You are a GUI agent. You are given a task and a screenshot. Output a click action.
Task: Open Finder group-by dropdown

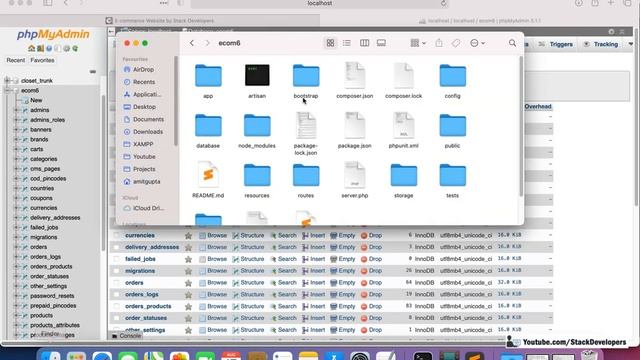click(418, 43)
